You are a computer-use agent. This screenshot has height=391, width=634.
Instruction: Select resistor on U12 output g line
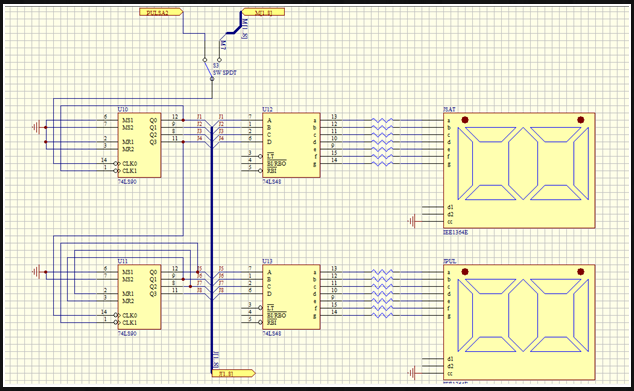coord(382,163)
